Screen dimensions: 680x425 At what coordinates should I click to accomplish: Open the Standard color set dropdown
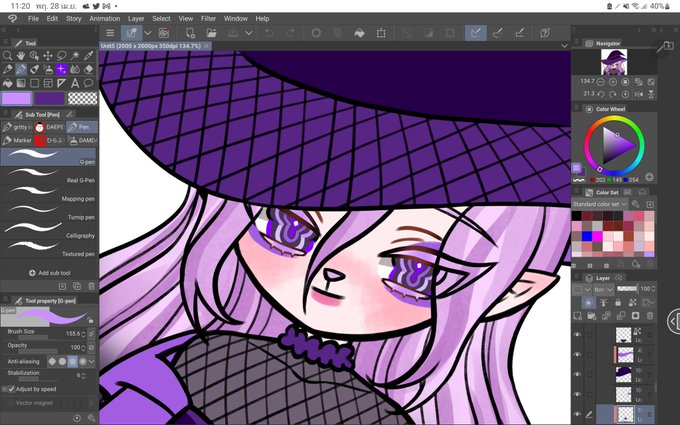[x=600, y=204]
